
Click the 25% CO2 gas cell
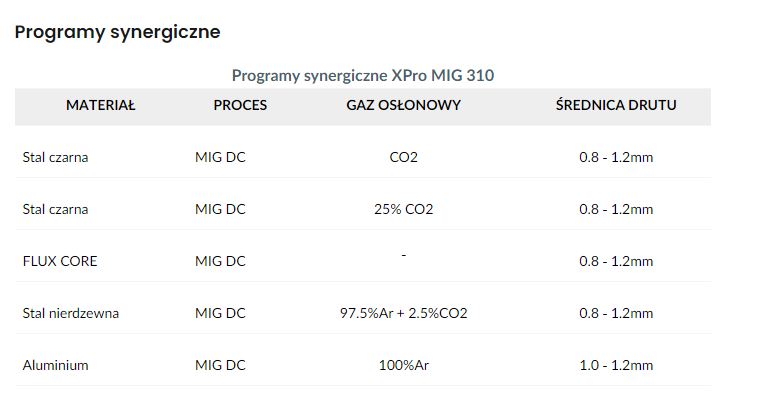[x=403, y=209]
